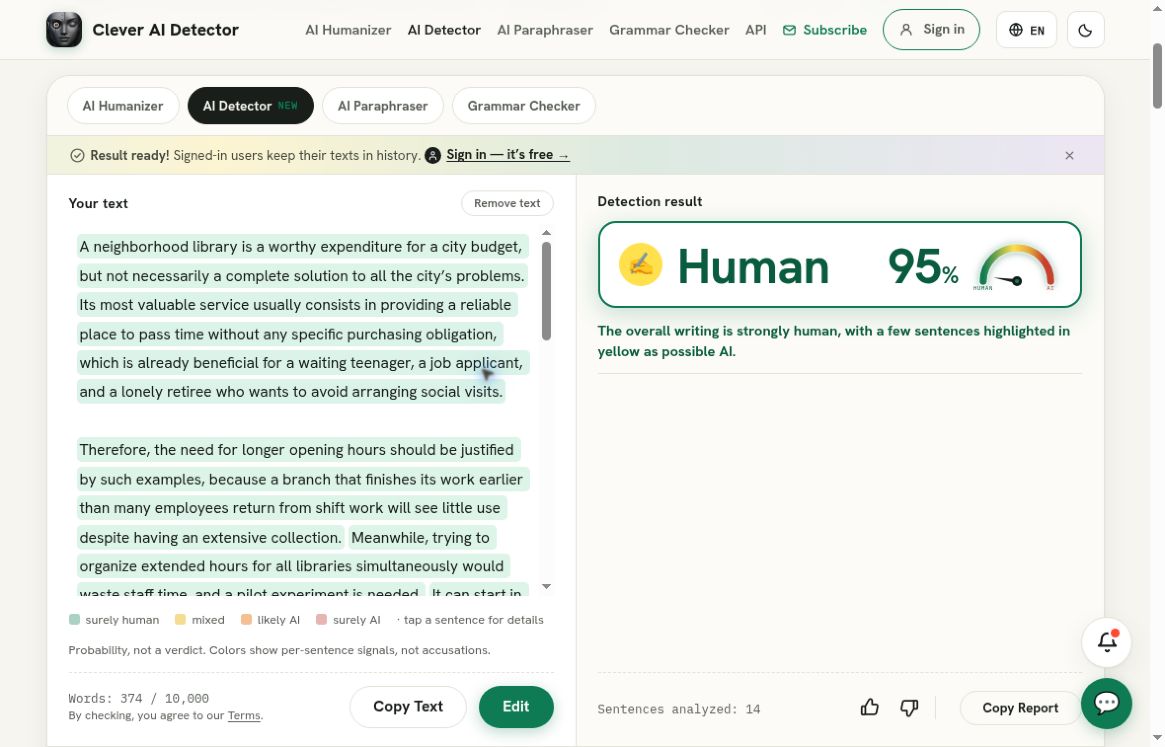Image resolution: width=1165 pixels, height=747 pixels.
Task: Toggle dark mode moon icon
Action: click(1085, 30)
